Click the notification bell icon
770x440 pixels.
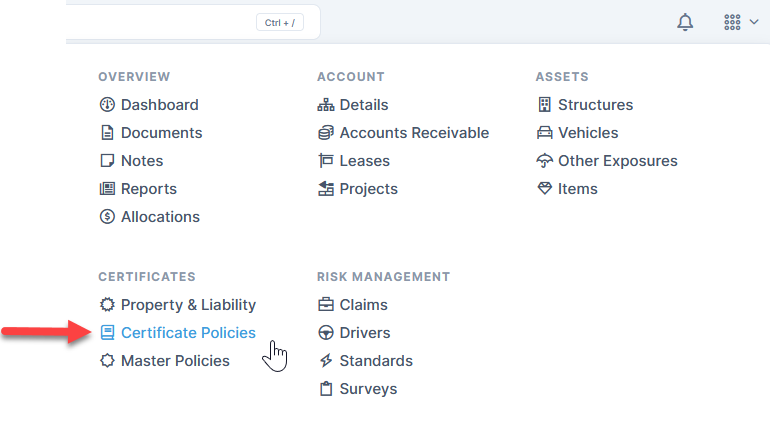click(x=685, y=22)
